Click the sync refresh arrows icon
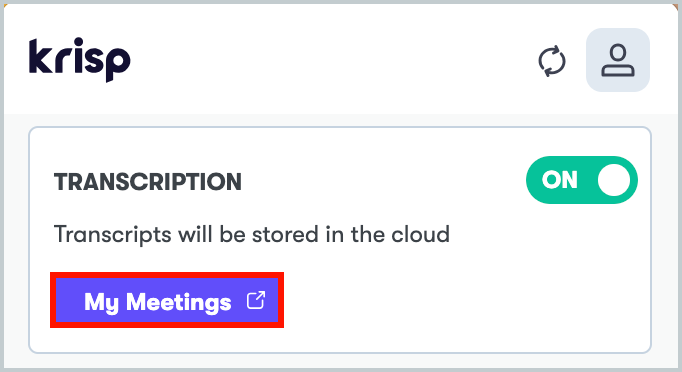This screenshot has height=372, width=682. tap(552, 61)
